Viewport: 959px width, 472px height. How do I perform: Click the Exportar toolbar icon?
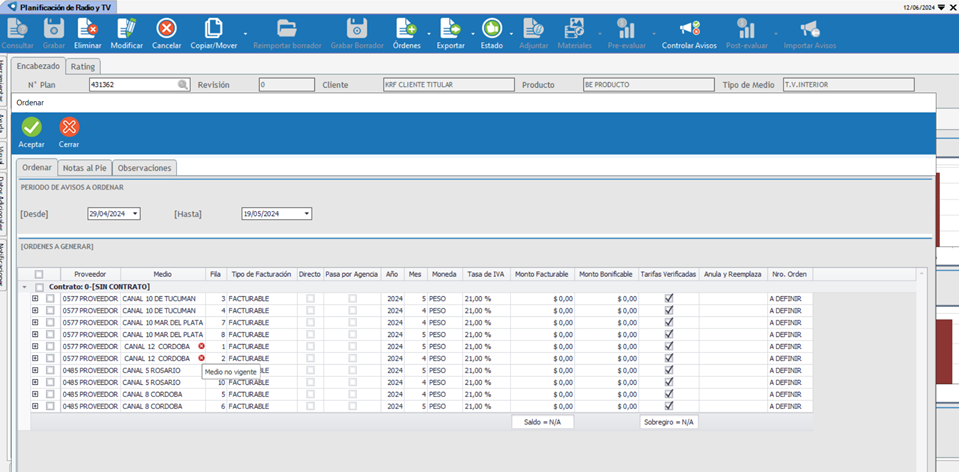coord(450,28)
